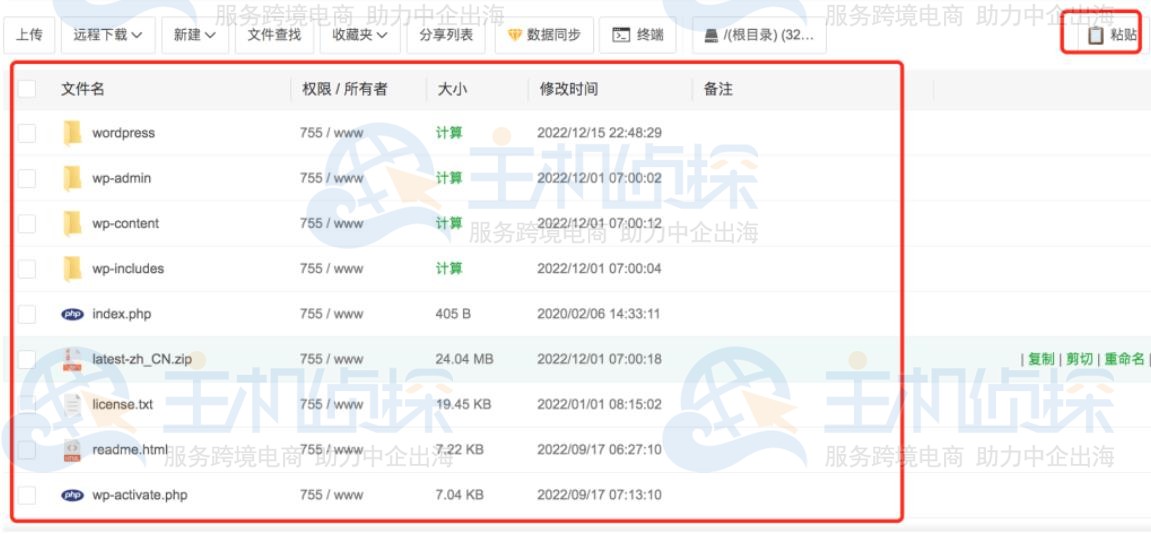The height and width of the screenshot is (534, 1151).
Task: Click the wp-includes folder icon
Action: click(72, 269)
